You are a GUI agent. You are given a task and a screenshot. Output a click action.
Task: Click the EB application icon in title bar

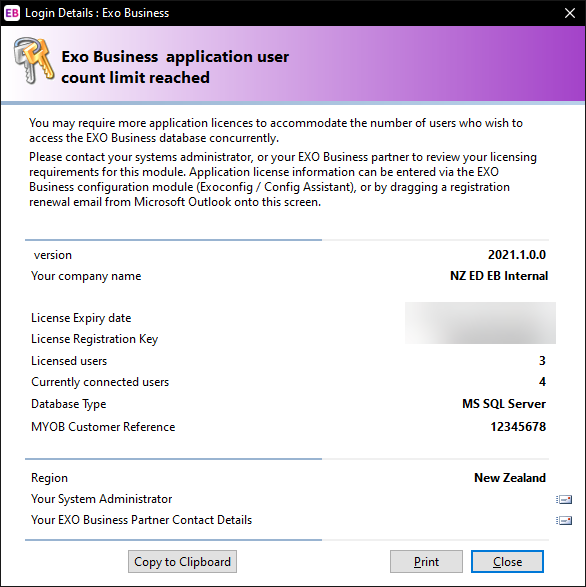12,13
